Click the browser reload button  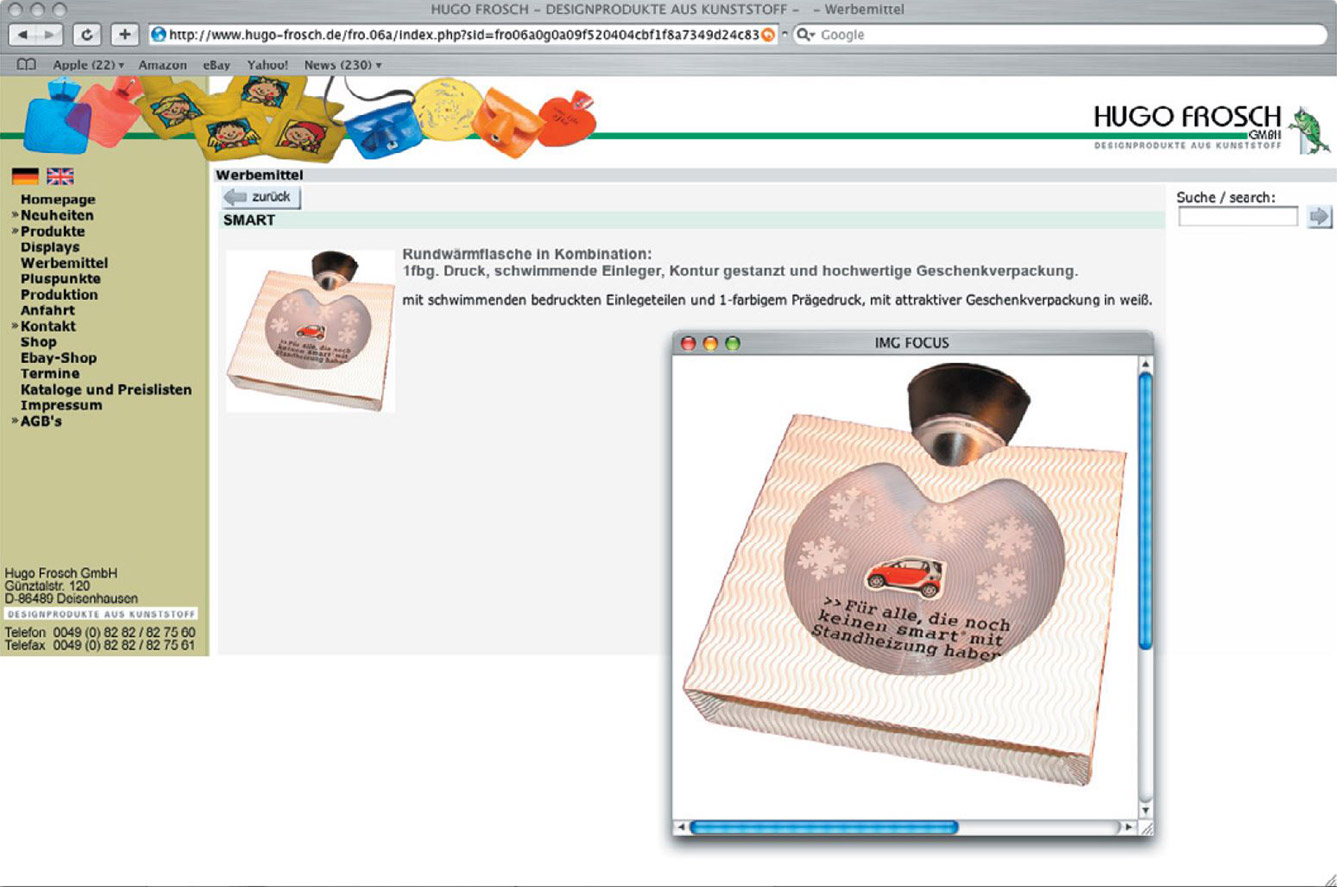pos(88,34)
